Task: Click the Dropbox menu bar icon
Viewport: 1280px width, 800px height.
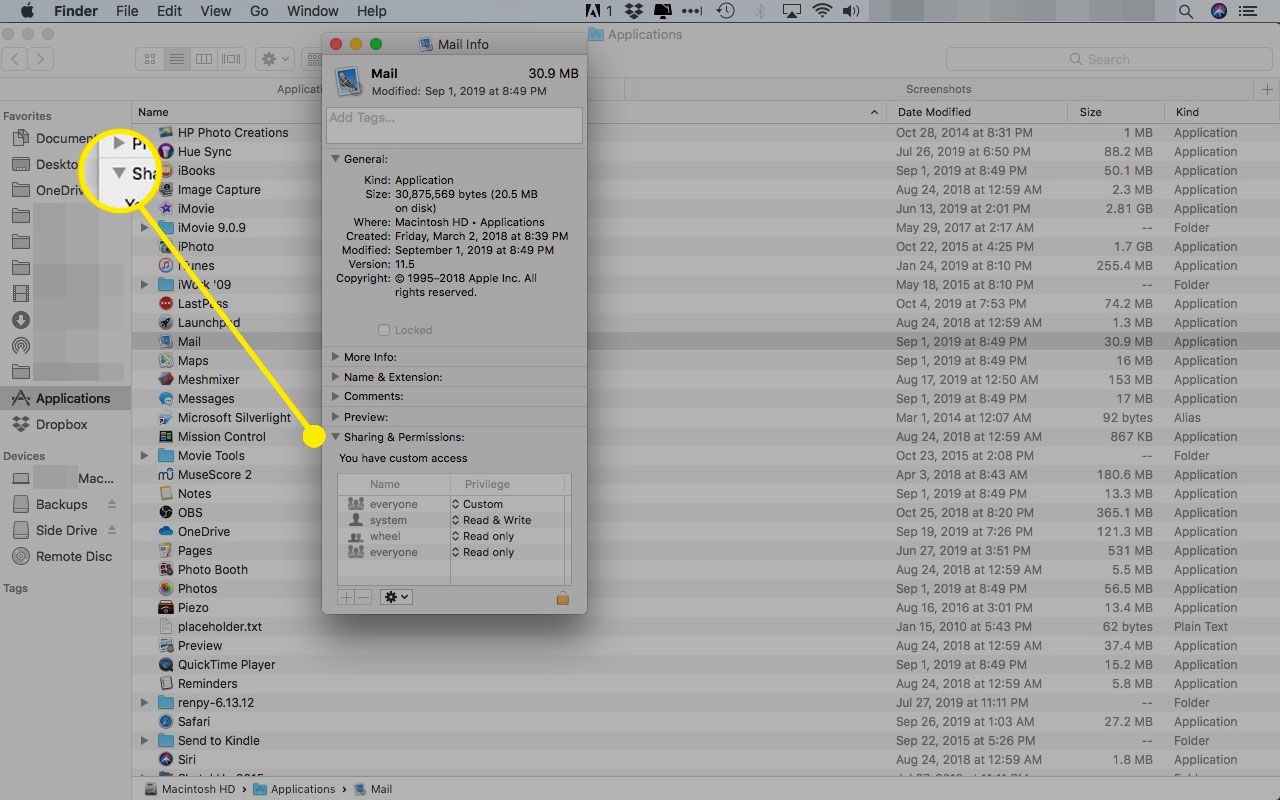Action: click(633, 11)
